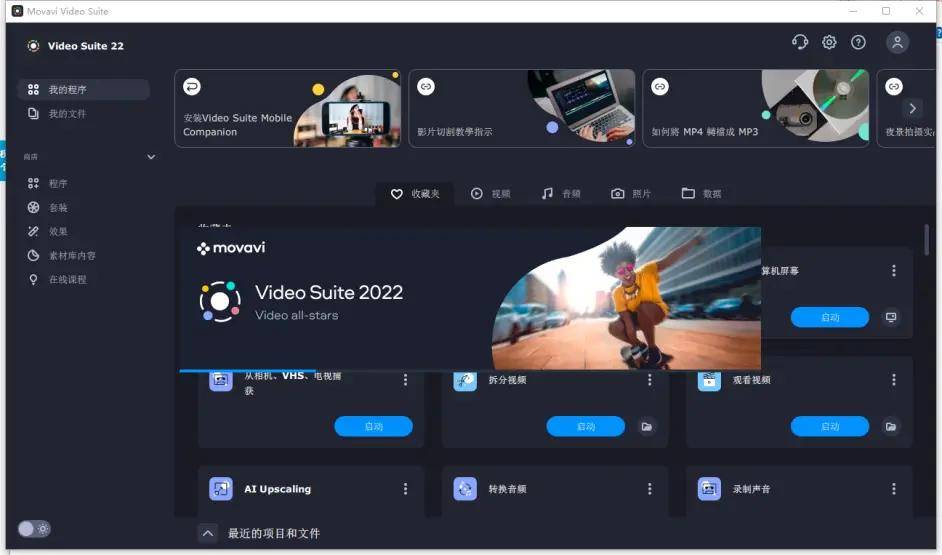
Task: Toggle the dark/light theme switch
Action: pos(34,529)
